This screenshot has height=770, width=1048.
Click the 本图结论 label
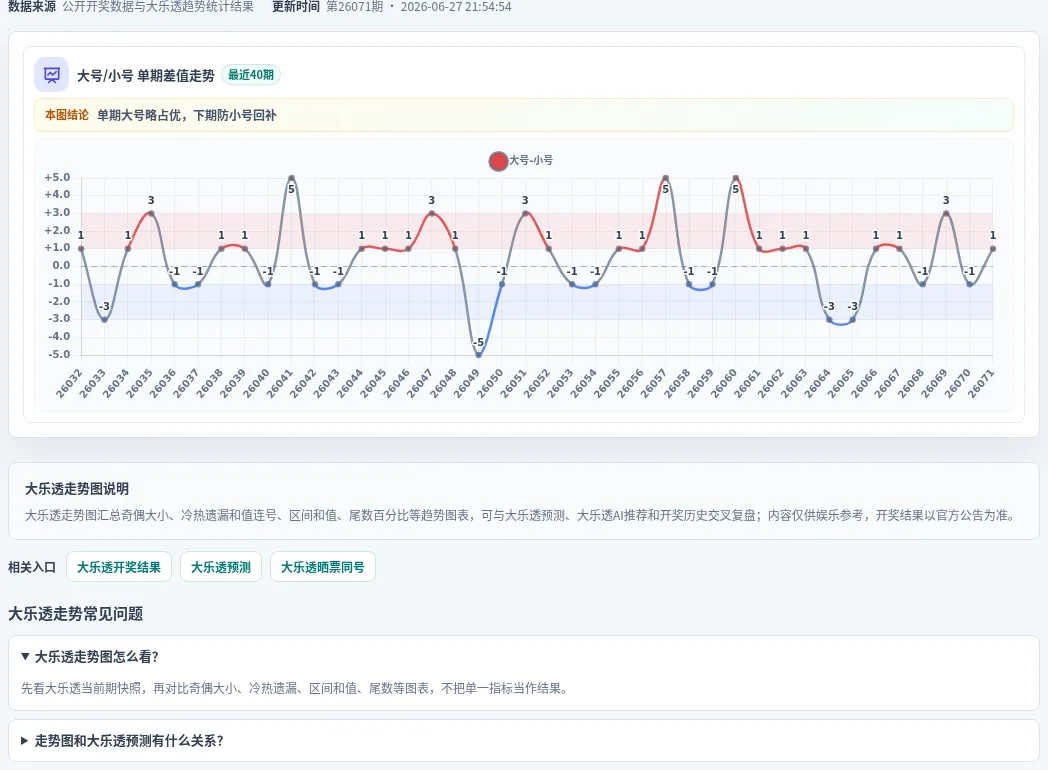pyautogui.click(x=67, y=115)
